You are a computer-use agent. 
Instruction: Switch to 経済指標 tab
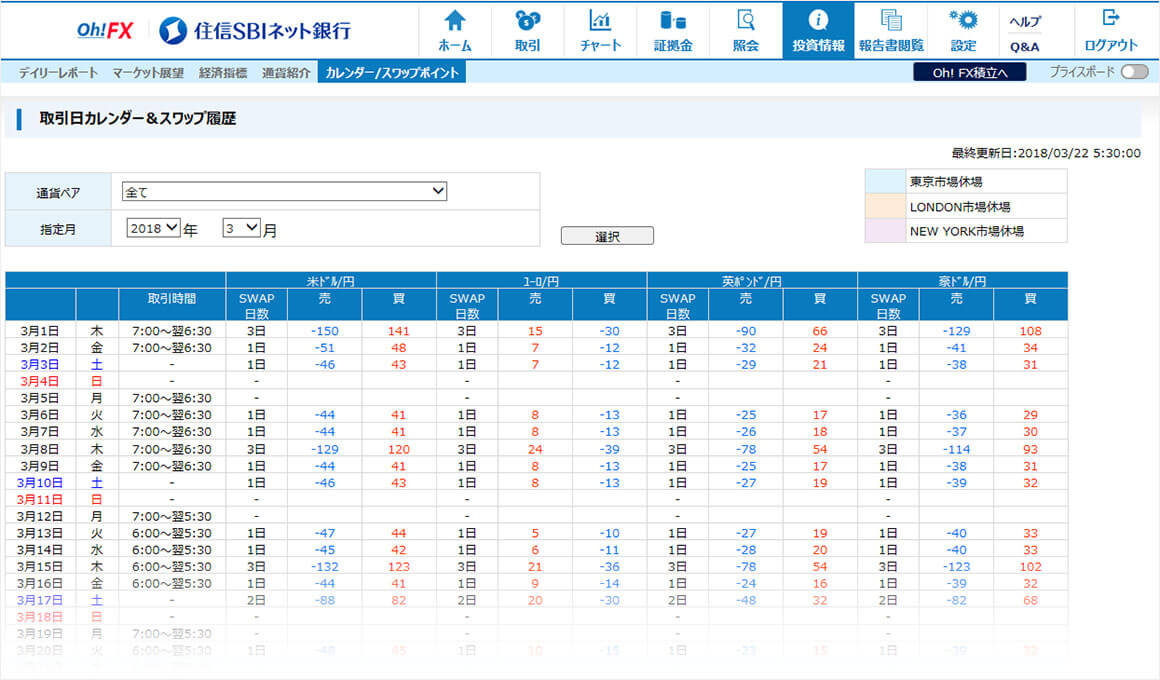click(223, 73)
